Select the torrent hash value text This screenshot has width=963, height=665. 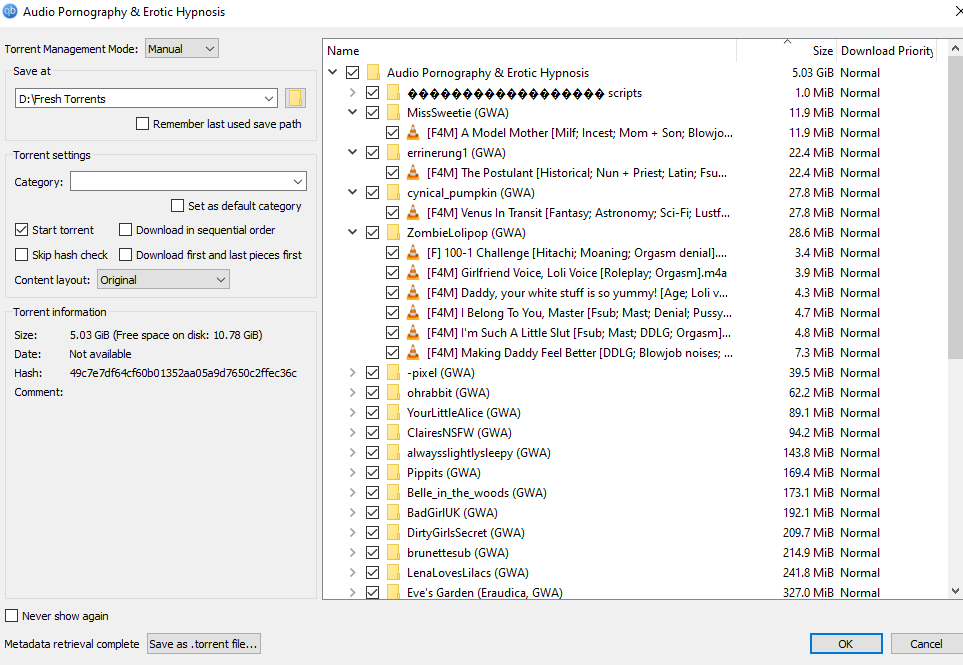pyautogui.click(x=183, y=373)
